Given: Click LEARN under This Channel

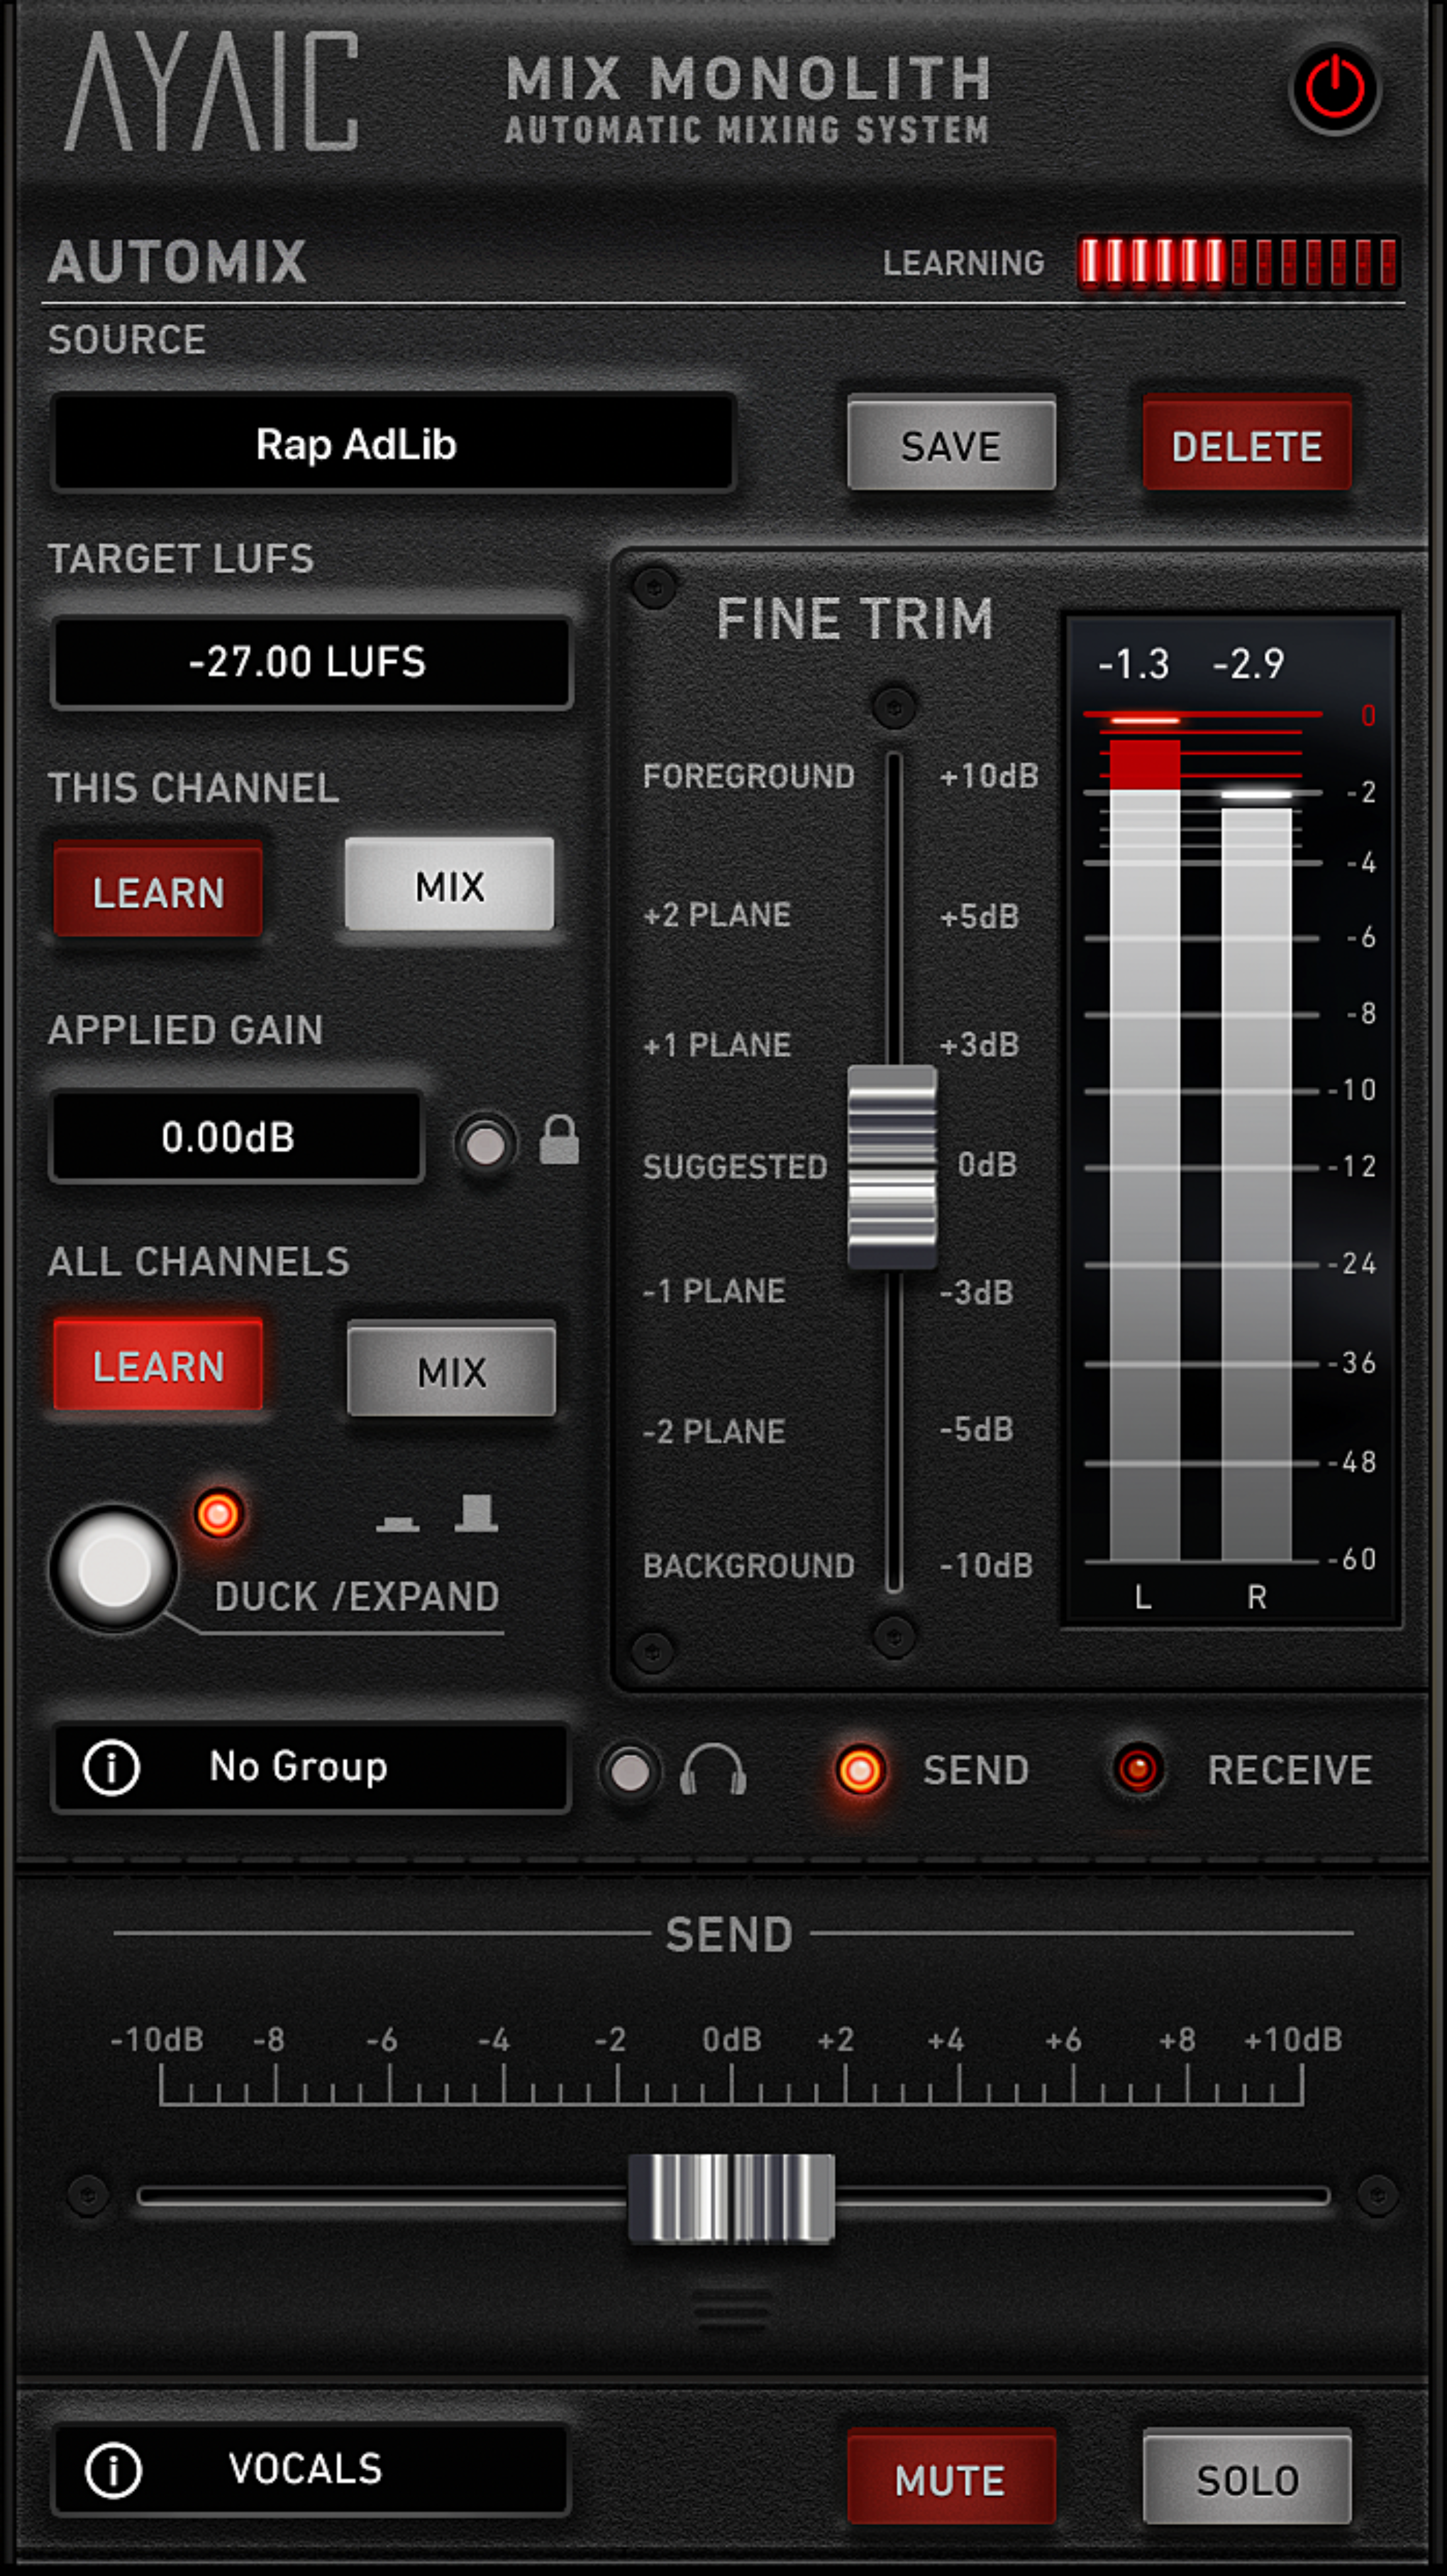Looking at the screenshot, I should (x=158, y=890).
